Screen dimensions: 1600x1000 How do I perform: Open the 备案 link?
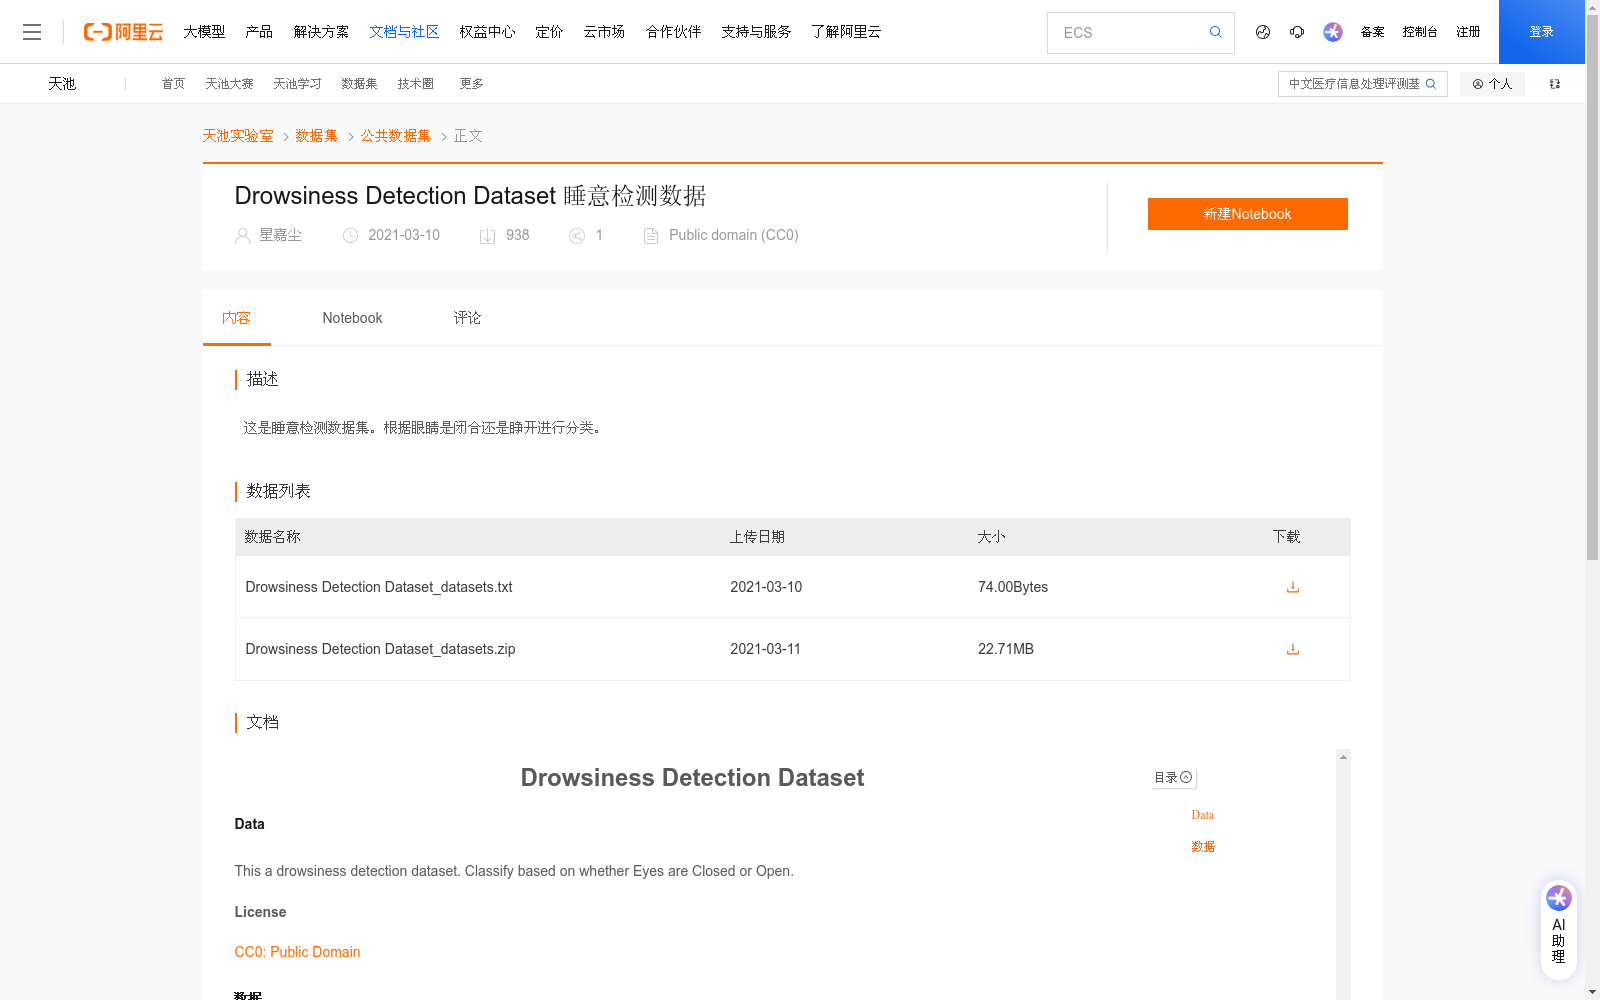1372,32
